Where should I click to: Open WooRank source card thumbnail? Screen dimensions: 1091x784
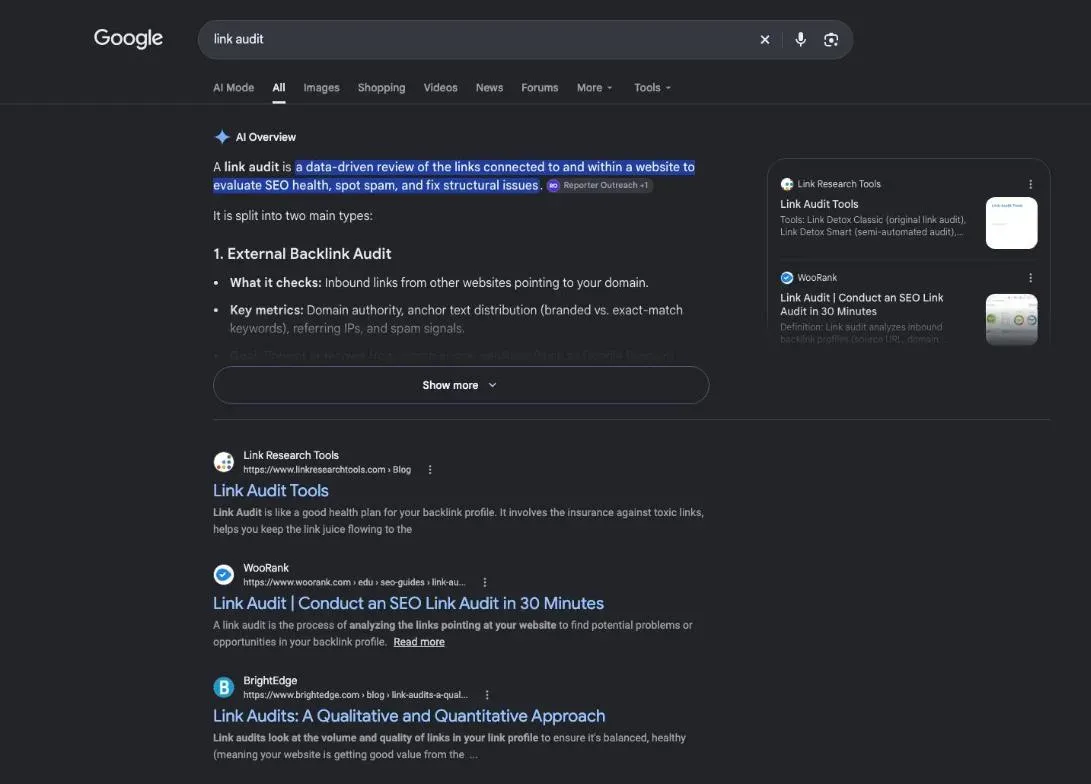1012,319
